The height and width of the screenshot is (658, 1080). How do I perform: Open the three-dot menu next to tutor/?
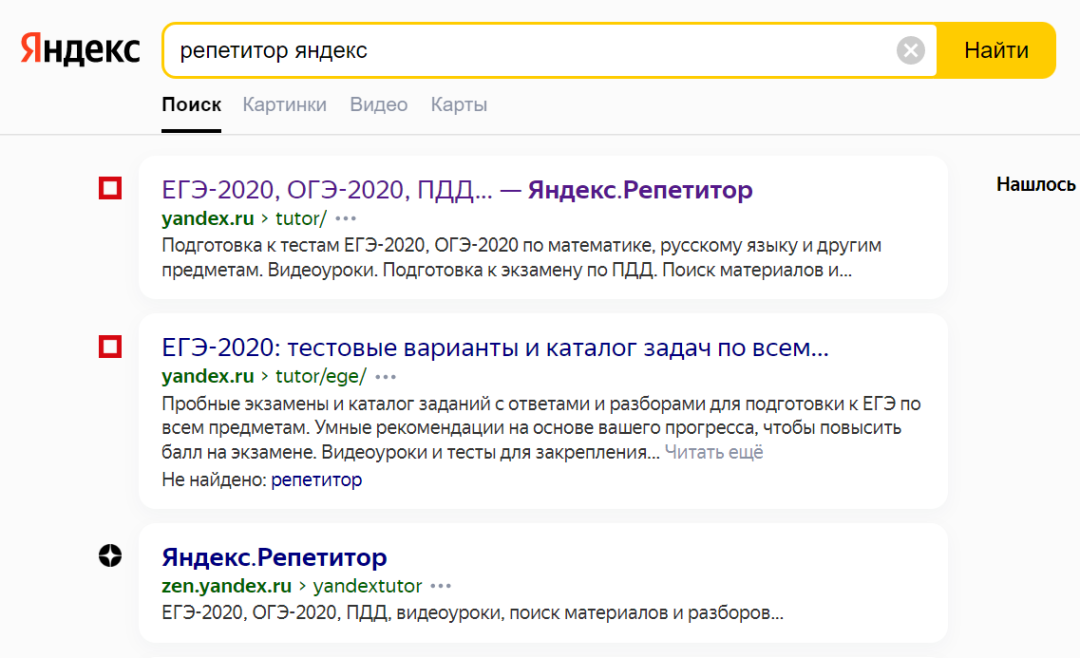click(x=346, y=219)
